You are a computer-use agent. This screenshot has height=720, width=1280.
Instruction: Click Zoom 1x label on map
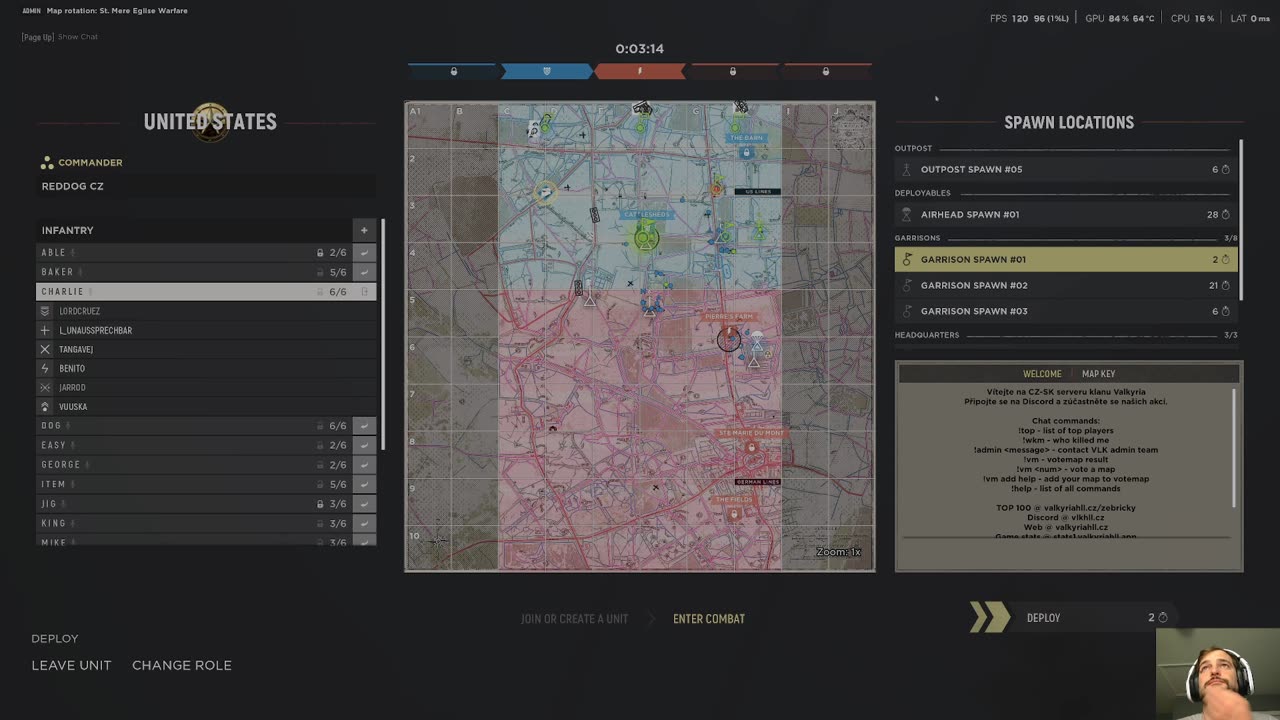[x=838, y=552]
